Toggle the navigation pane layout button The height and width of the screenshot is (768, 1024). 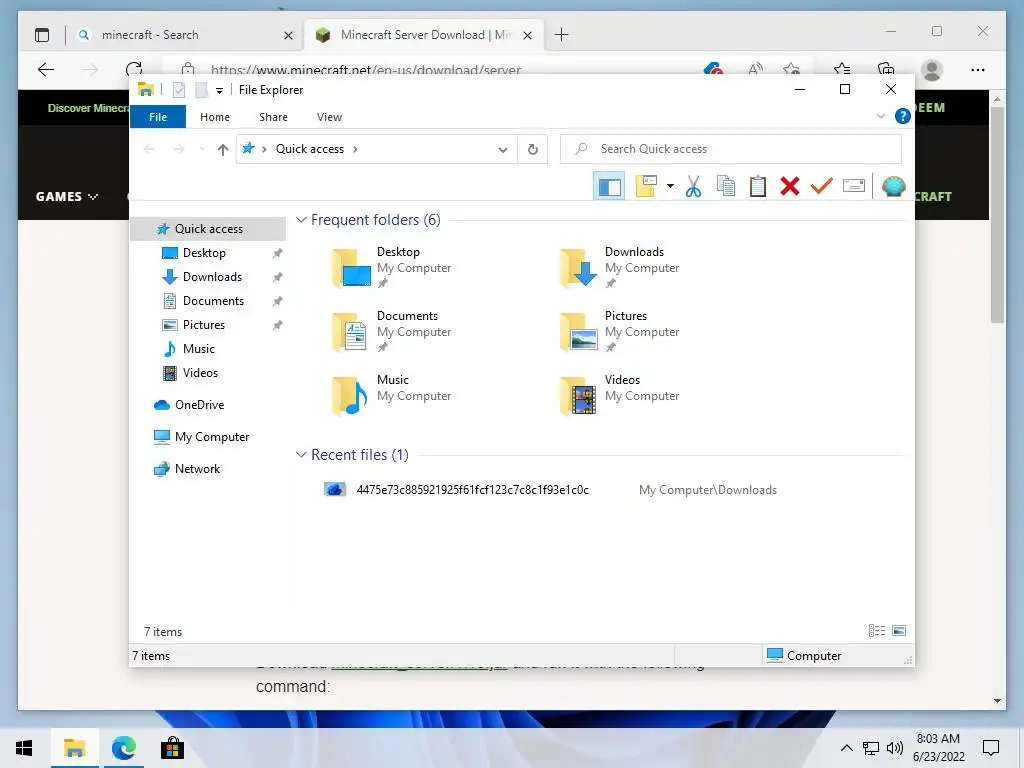609,187
